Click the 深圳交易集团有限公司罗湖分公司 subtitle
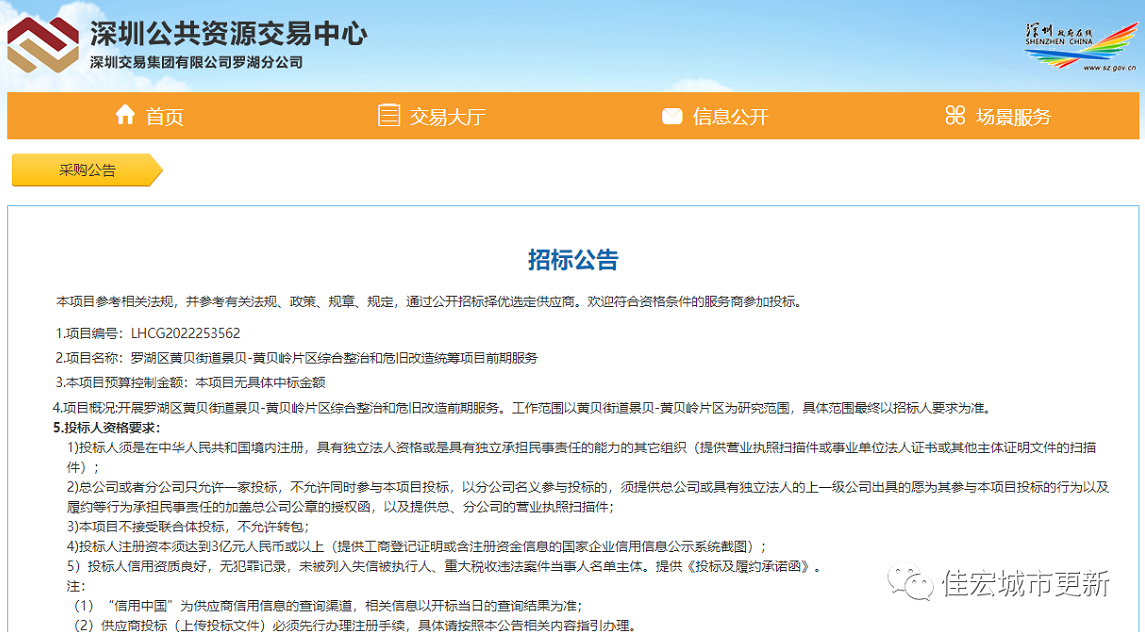The image size is (1145, 632). coord(196,63)
